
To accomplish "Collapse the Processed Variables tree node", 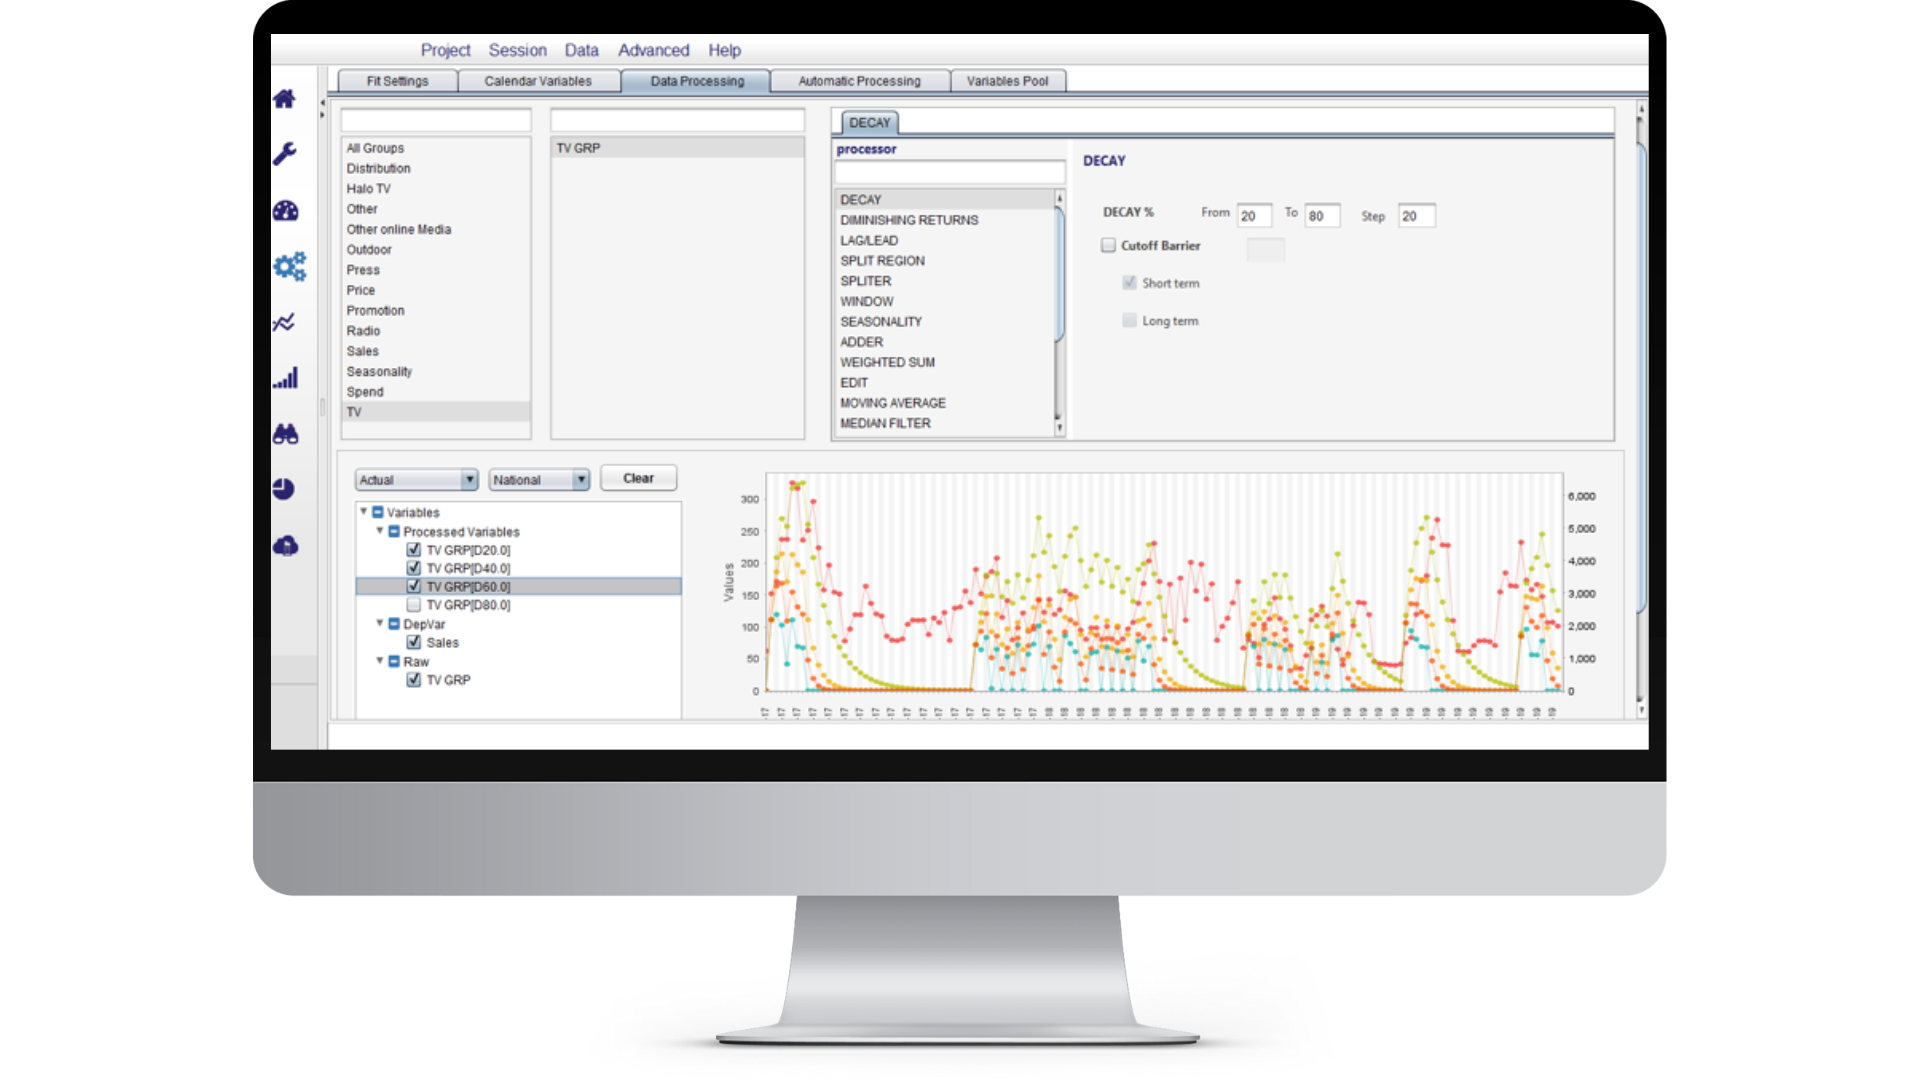I will pos(380,531).
